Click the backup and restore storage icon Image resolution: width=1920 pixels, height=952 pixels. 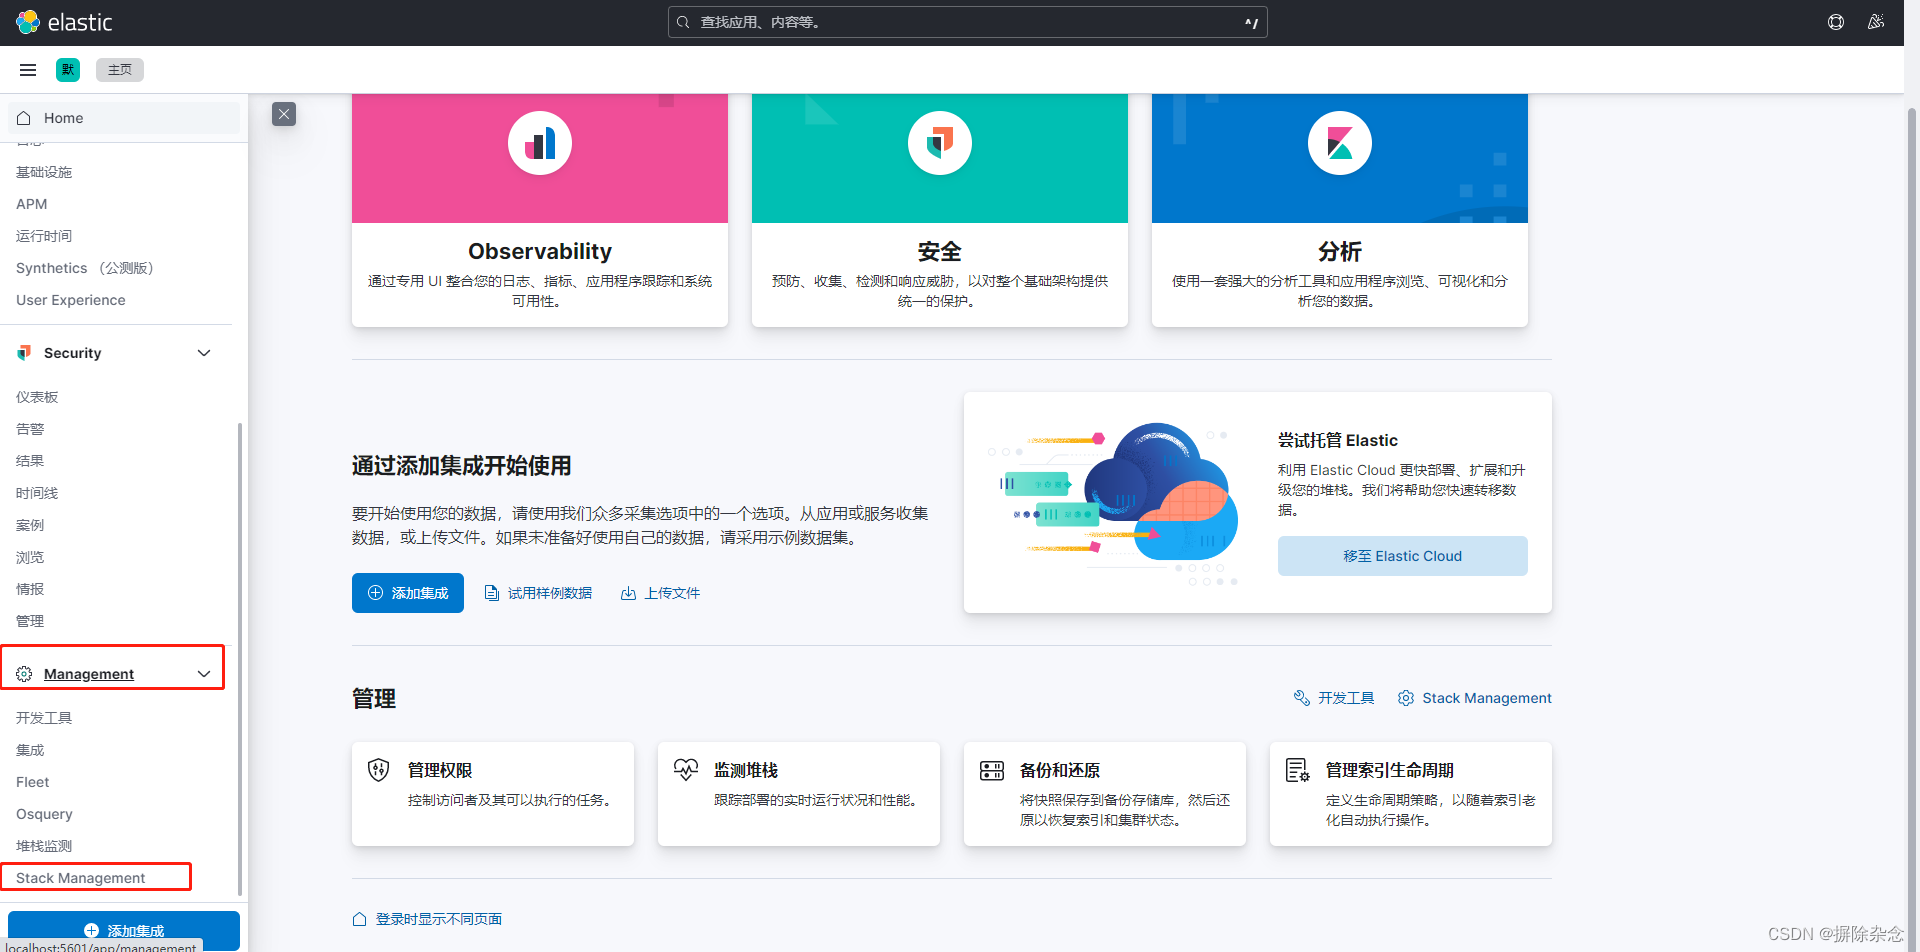(x=992, y=770)
